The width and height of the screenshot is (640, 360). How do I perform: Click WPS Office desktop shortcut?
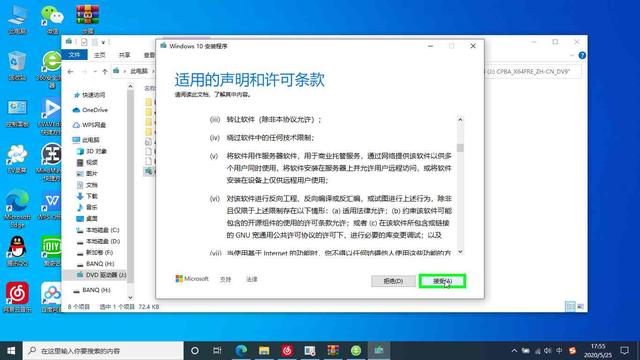pos(51,206)
